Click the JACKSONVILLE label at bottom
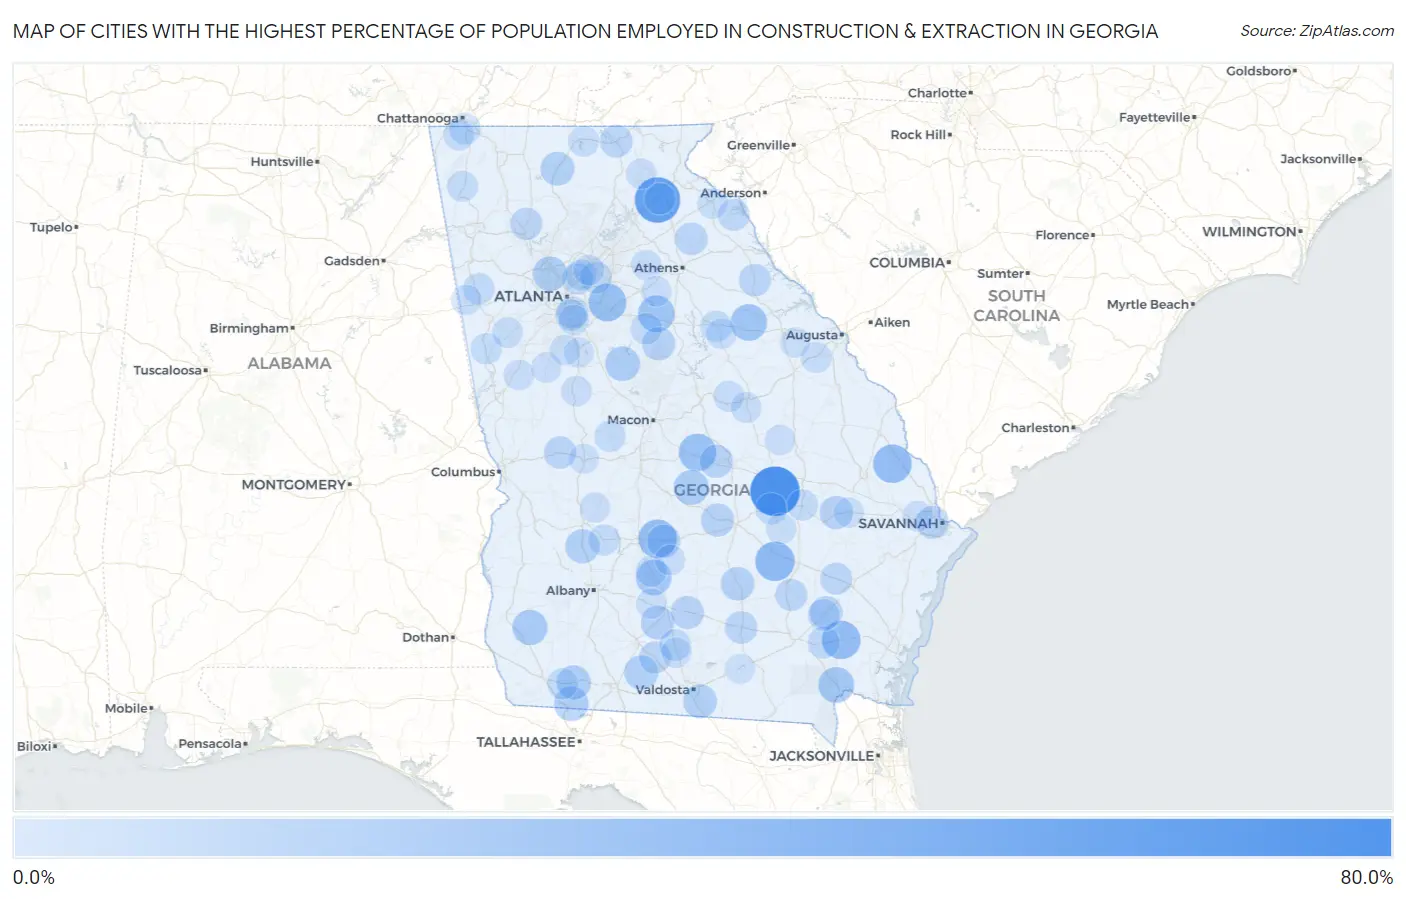This screenshot has width=1406, height=899. [821, 756]
